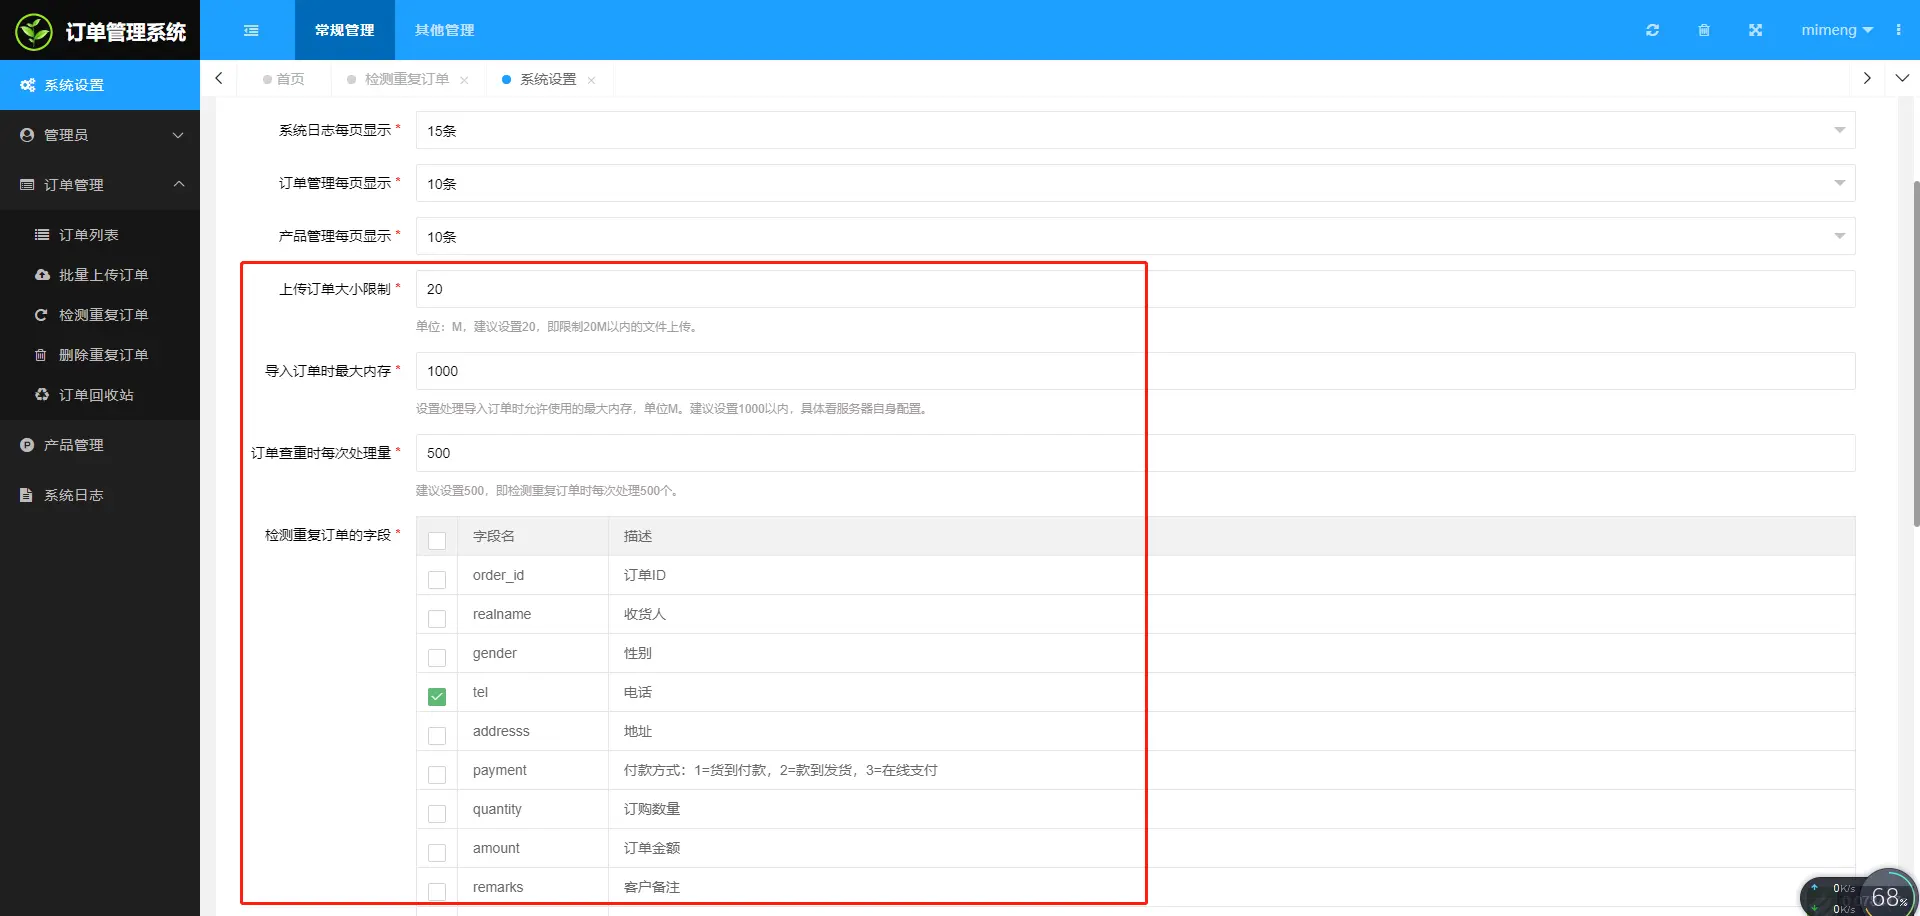
Task: Open the 首页 breadcrumb tab
Action: click(x=283, y=79)
